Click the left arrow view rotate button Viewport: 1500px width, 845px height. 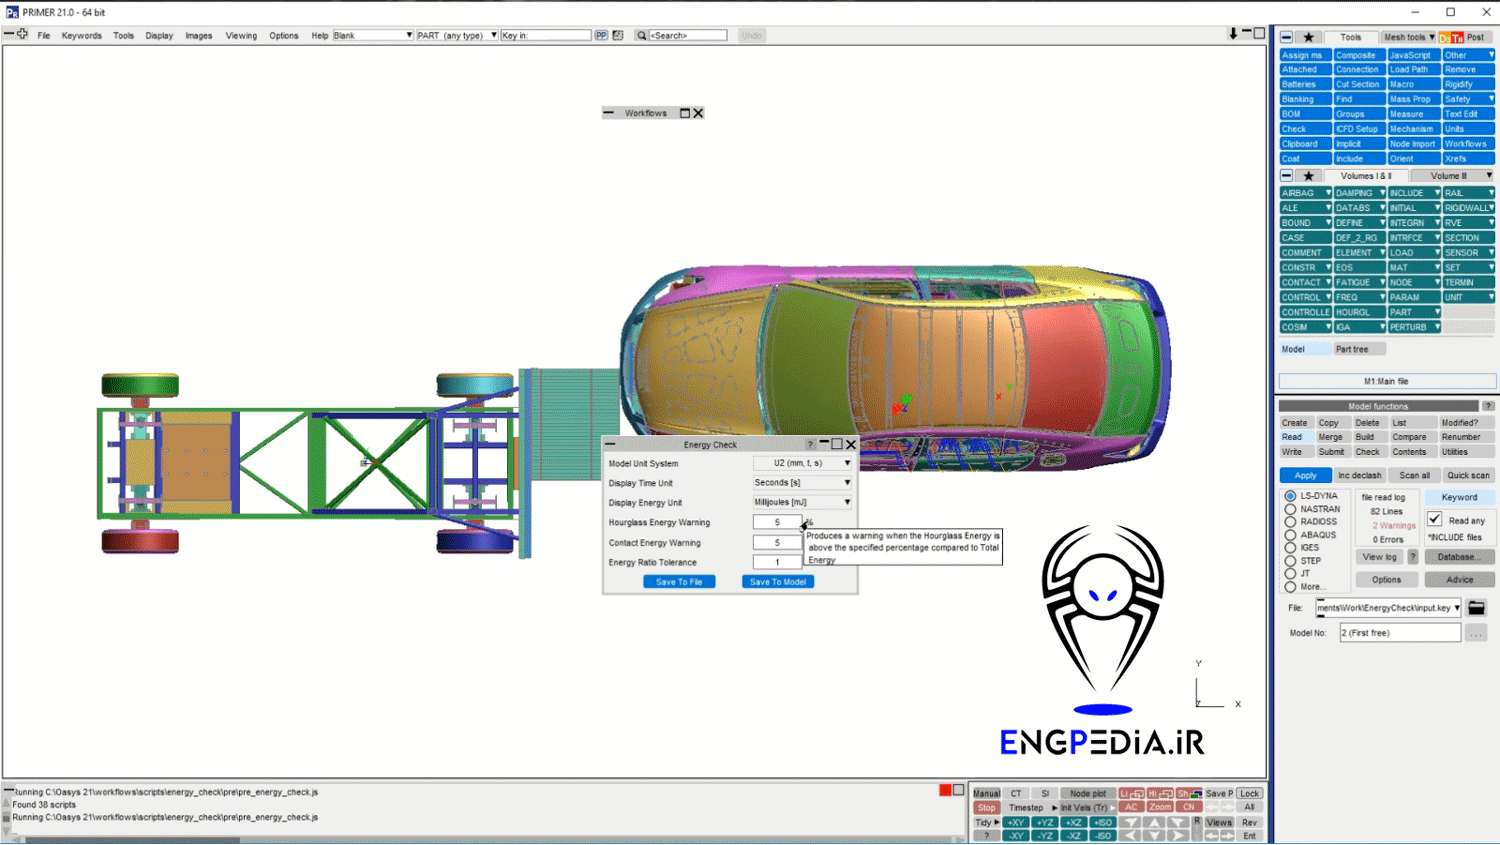pos(1130,836)
